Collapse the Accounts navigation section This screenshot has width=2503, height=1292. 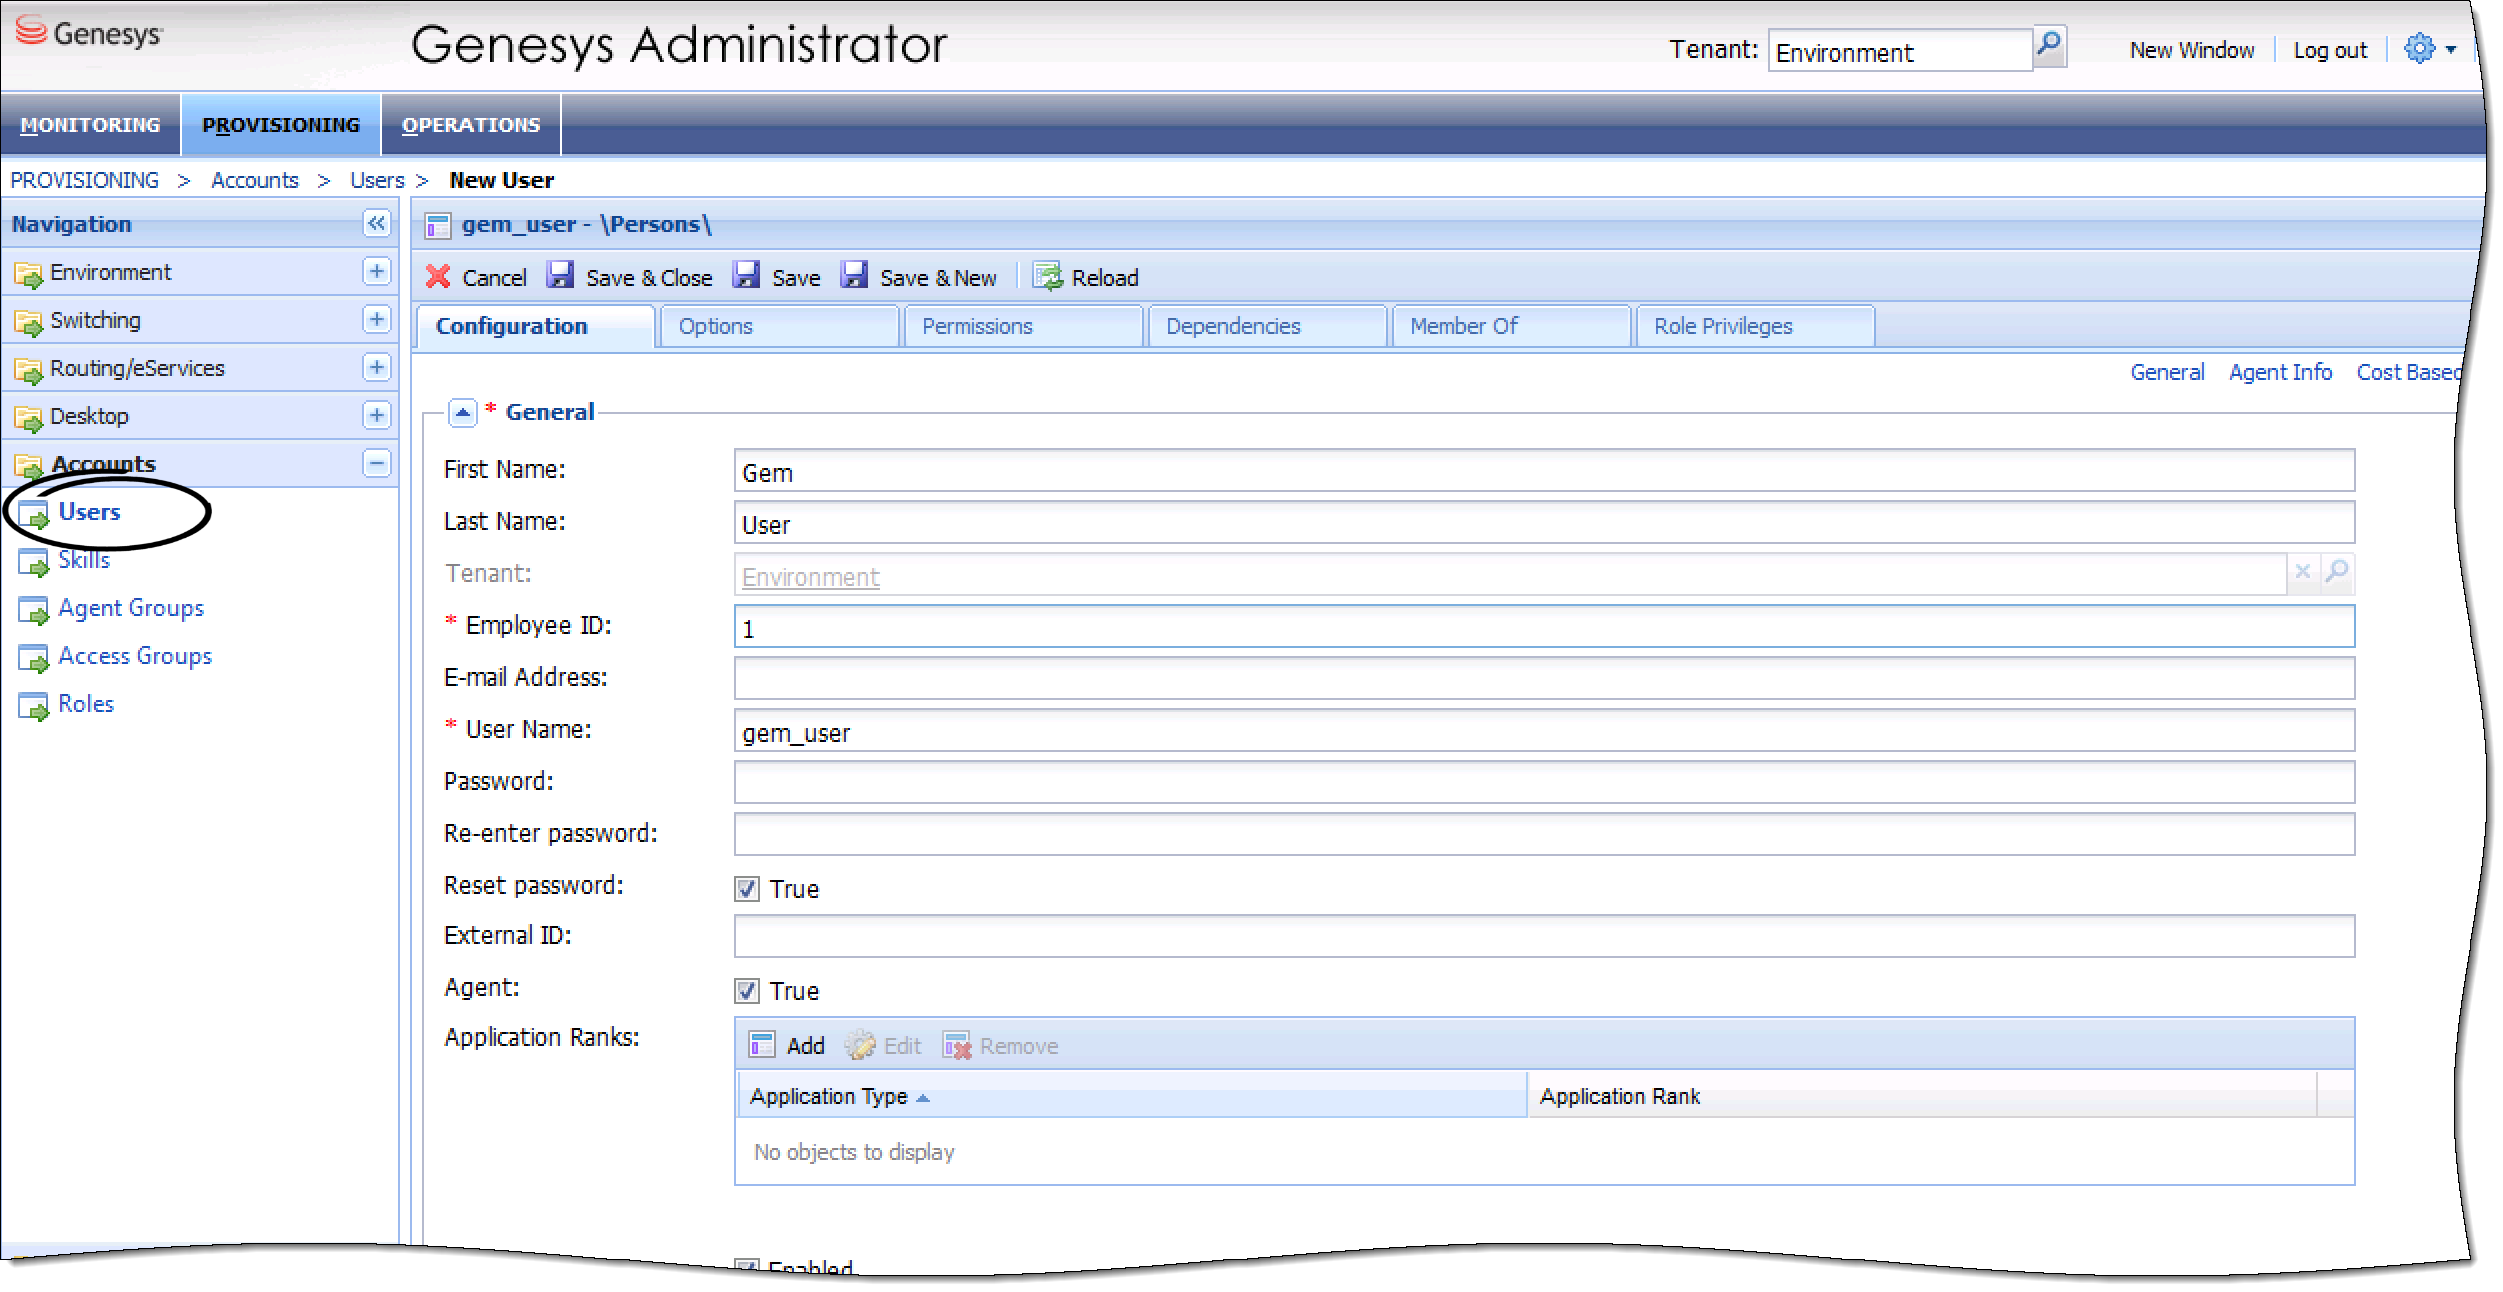[376, 463]
